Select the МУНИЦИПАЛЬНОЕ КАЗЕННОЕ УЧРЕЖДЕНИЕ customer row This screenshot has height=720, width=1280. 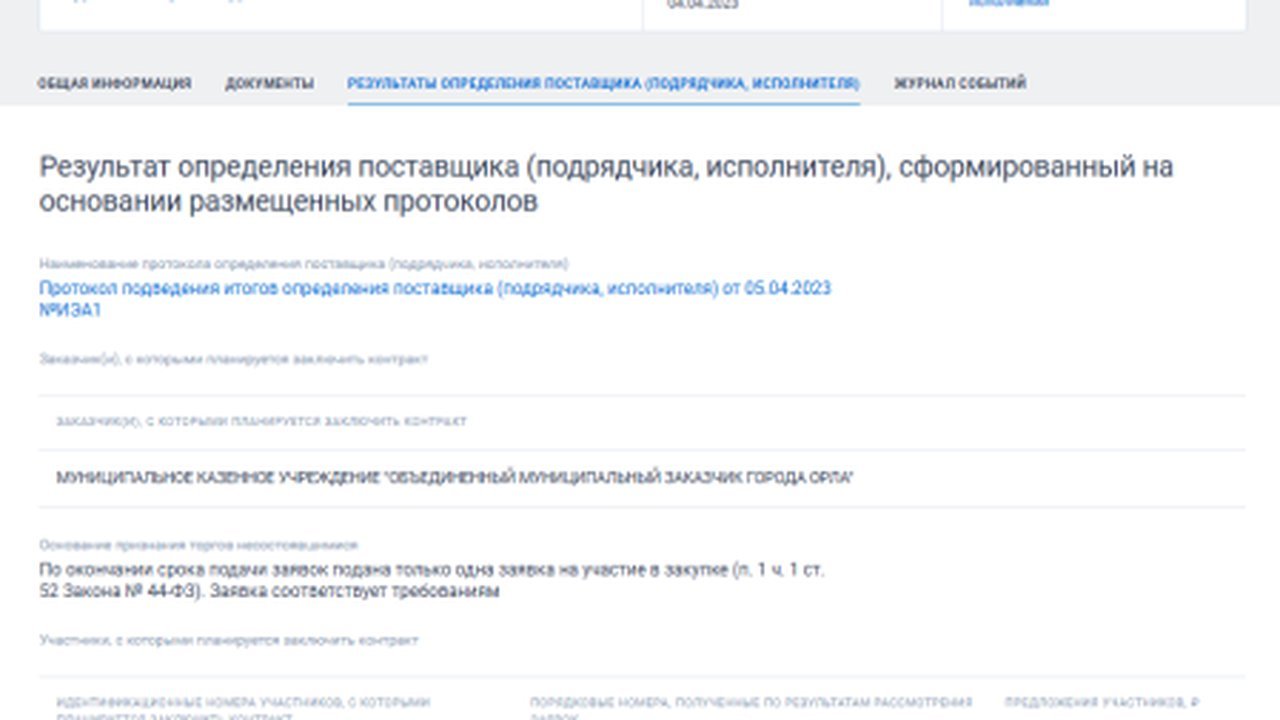pyautogui.click(x=454, y=478)
